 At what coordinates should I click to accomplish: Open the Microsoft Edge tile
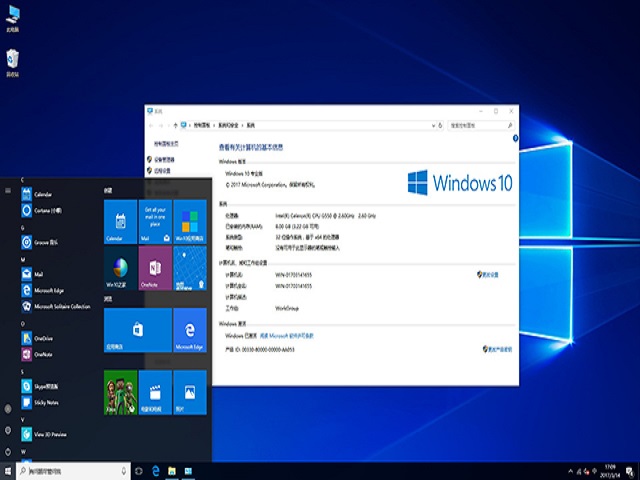[189, 330]
